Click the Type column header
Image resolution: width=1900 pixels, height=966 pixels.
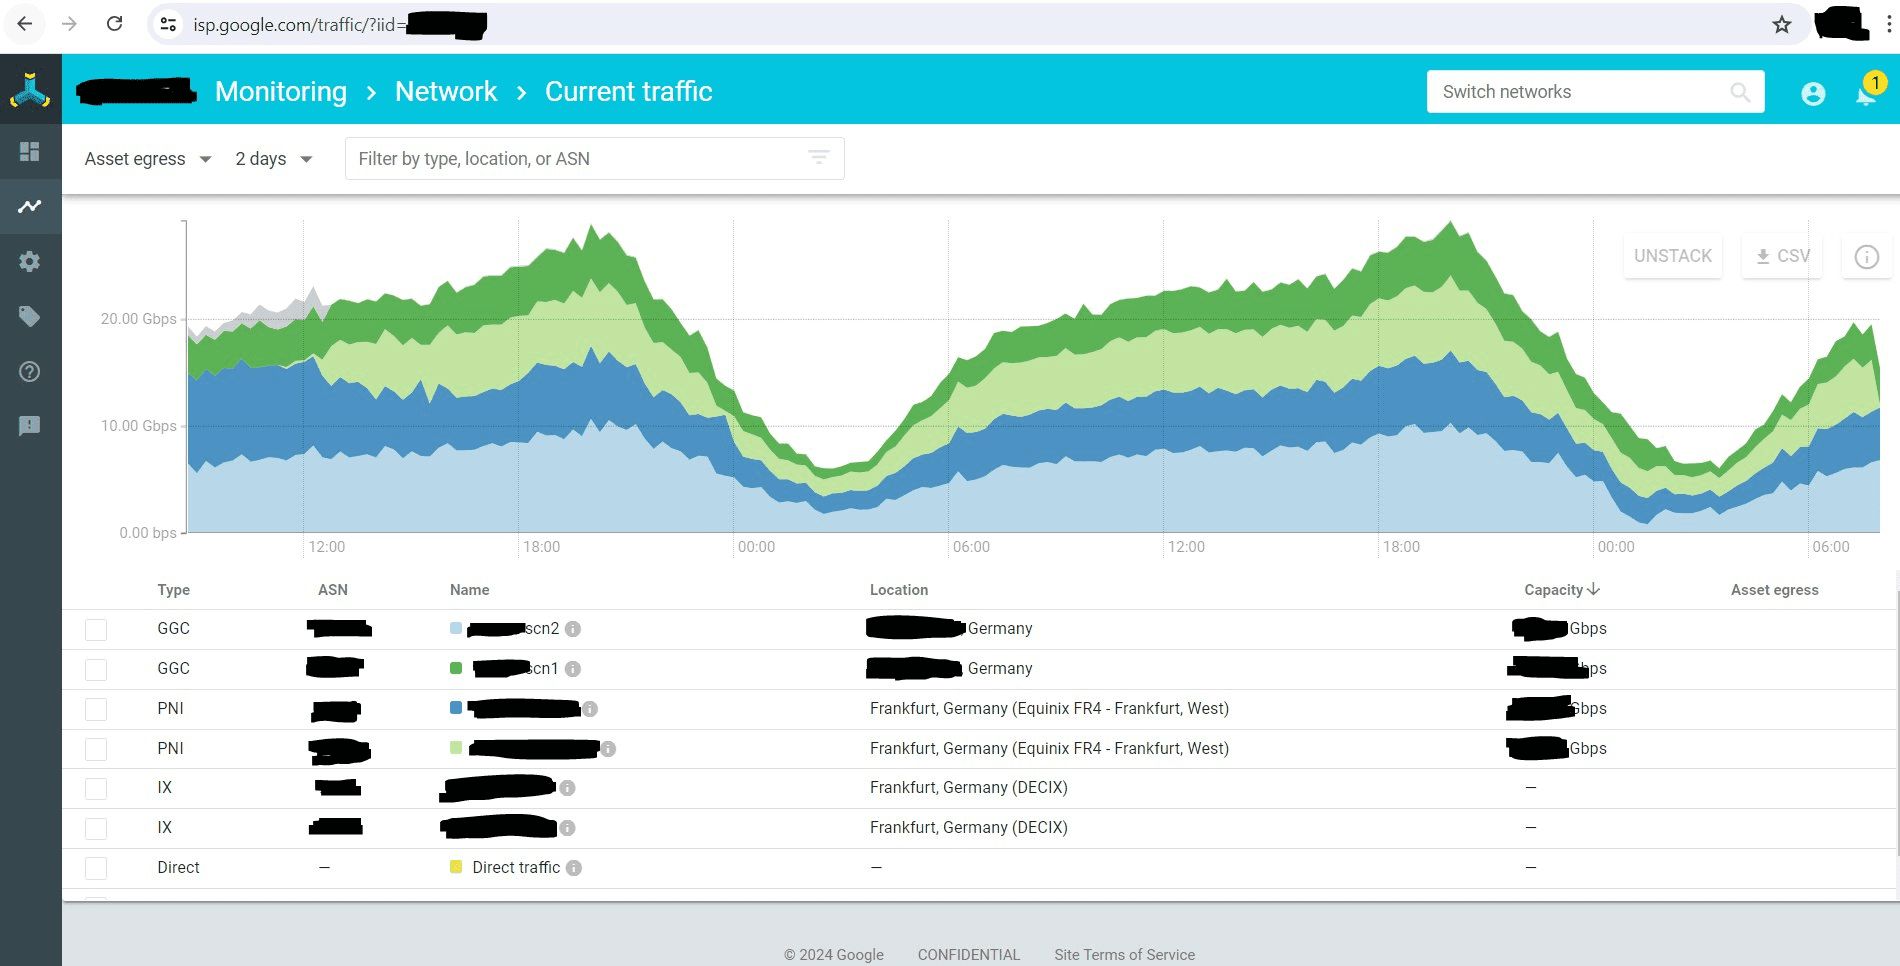pyautogui.click(x=173, y=590)
